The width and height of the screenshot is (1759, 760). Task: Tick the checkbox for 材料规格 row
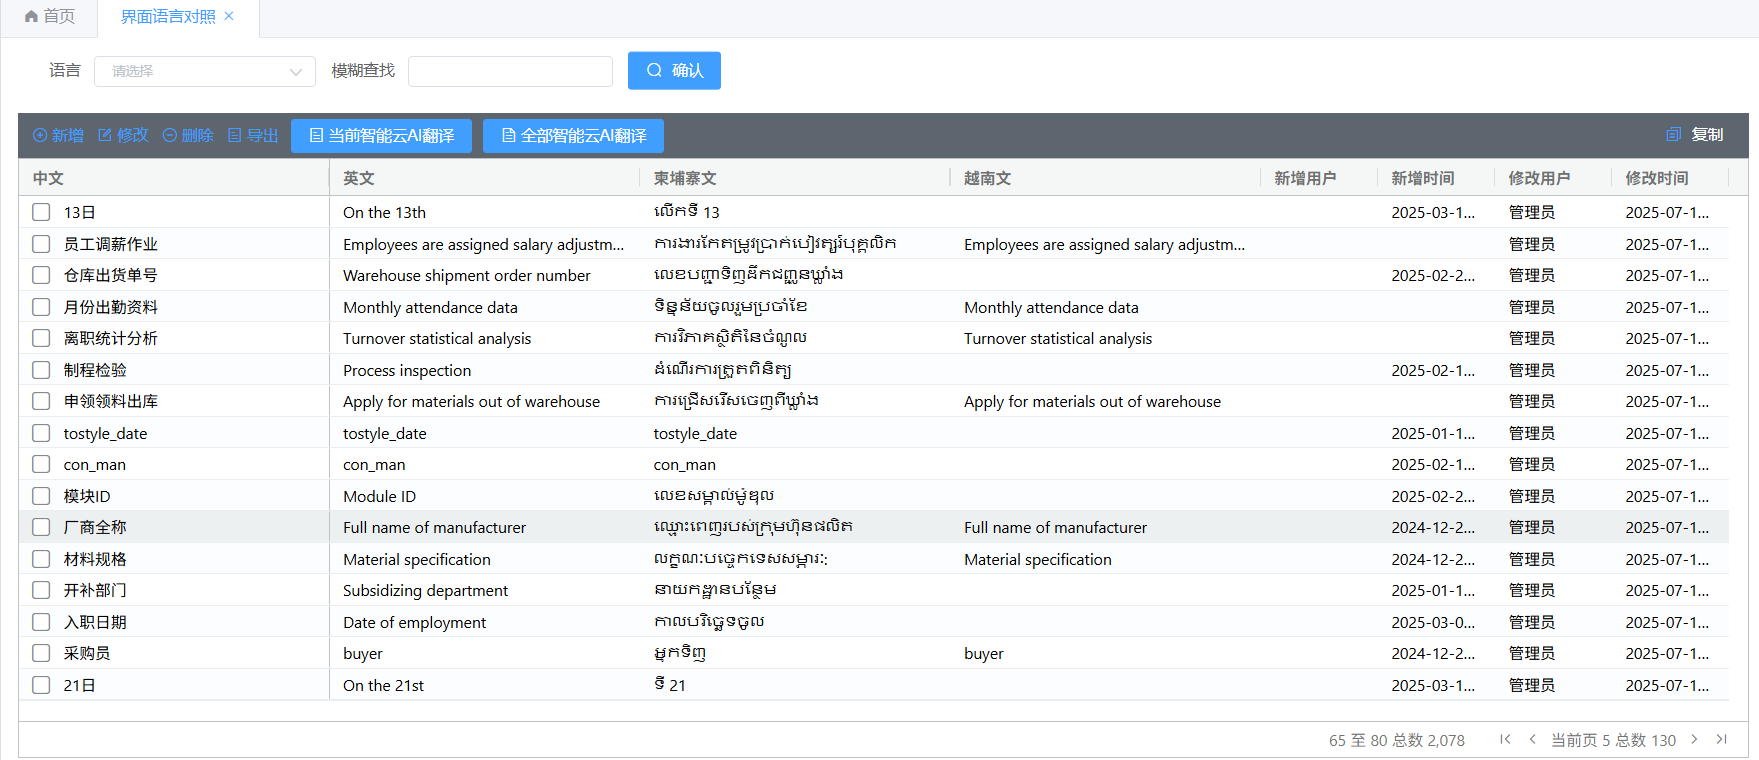point(41,559)
